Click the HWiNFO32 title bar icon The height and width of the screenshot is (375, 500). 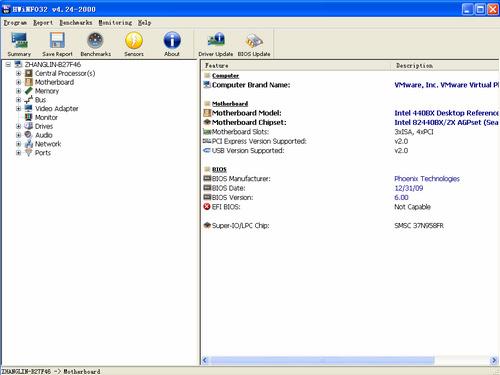(x=6, y=9)
